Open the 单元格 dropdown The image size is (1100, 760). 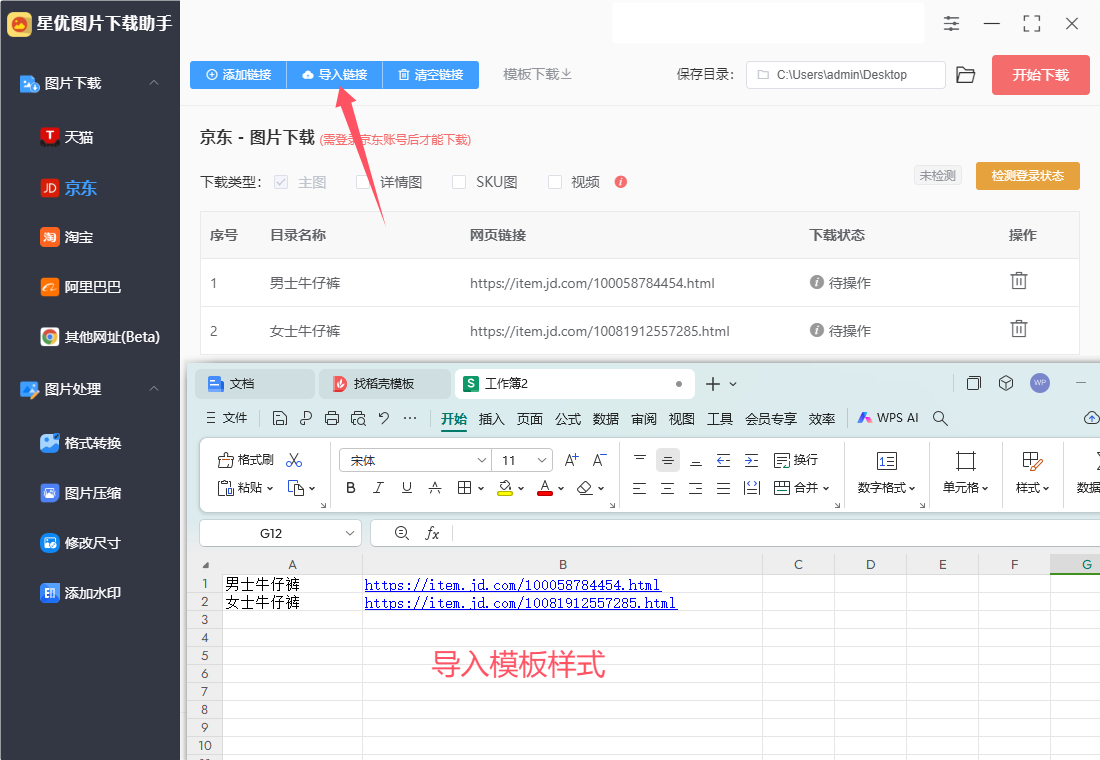965,488
